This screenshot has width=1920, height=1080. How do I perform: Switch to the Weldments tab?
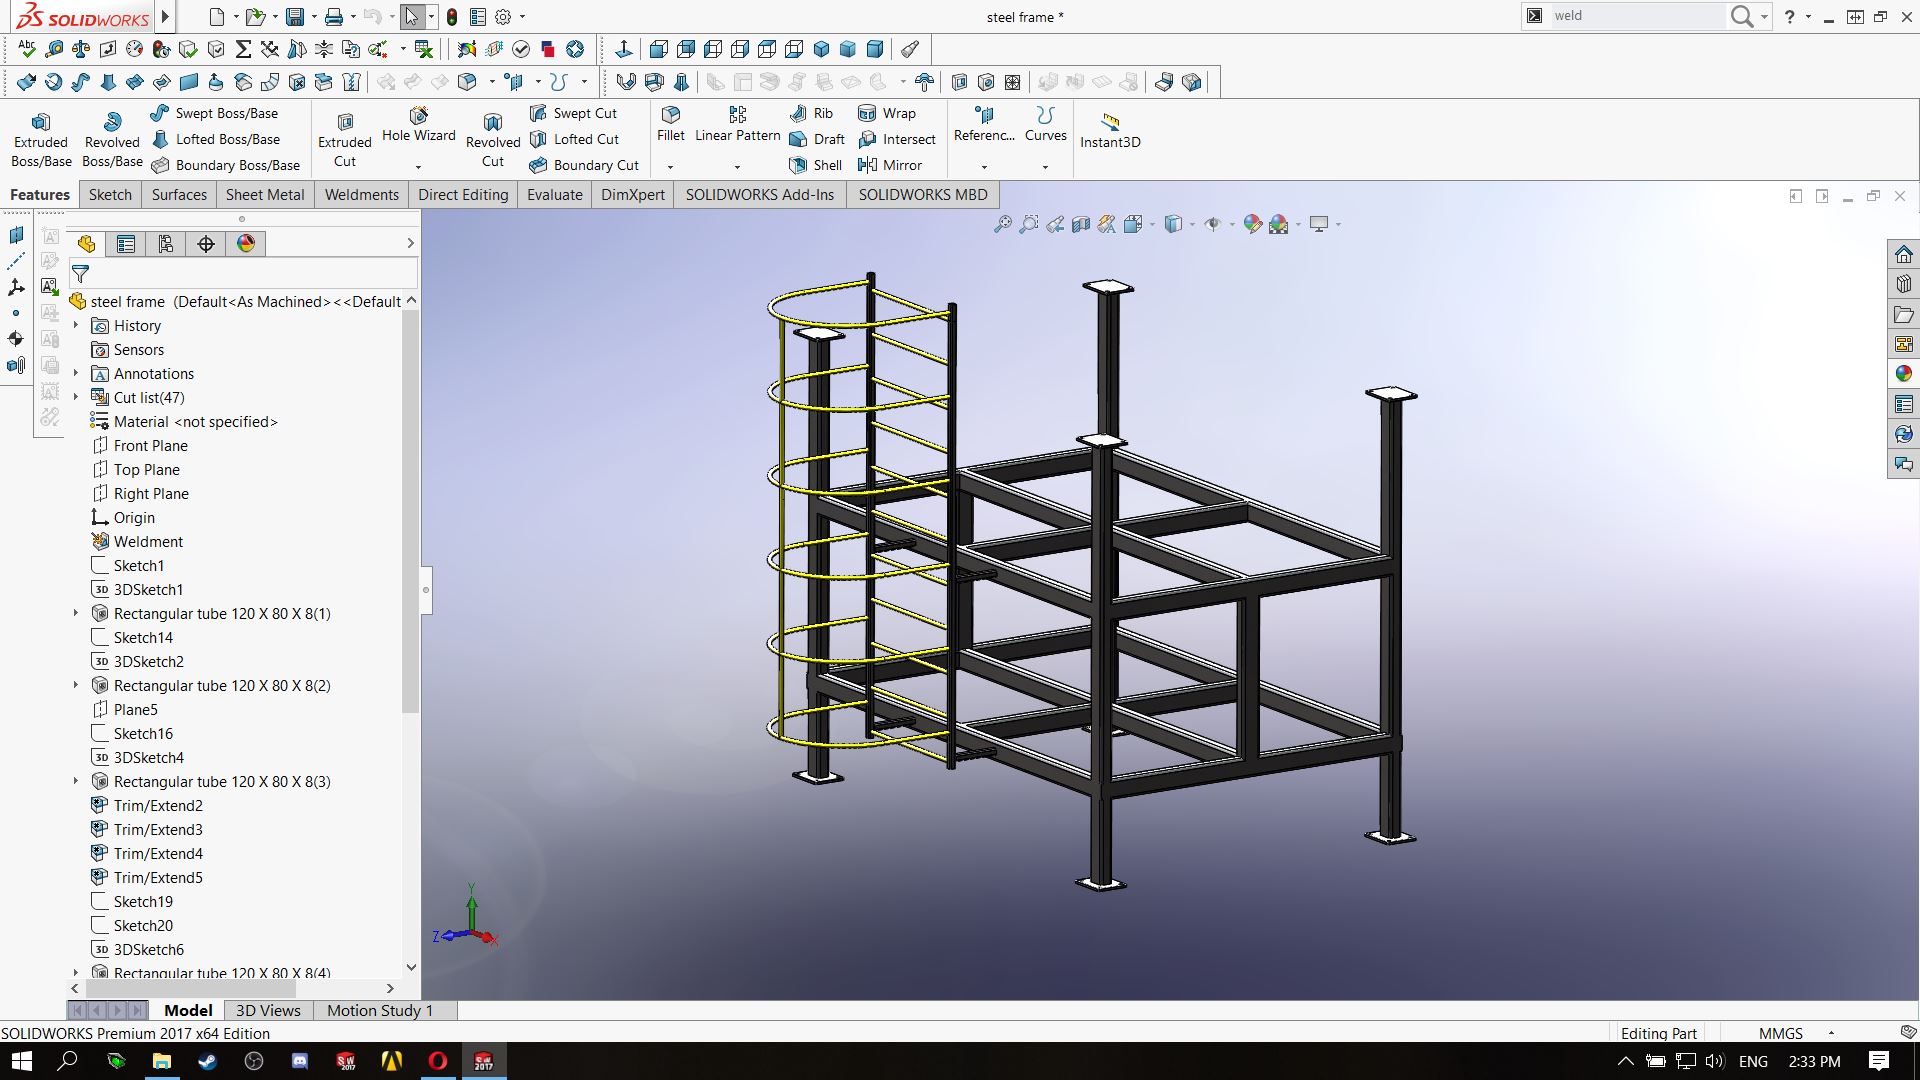(x=361, y=194)
